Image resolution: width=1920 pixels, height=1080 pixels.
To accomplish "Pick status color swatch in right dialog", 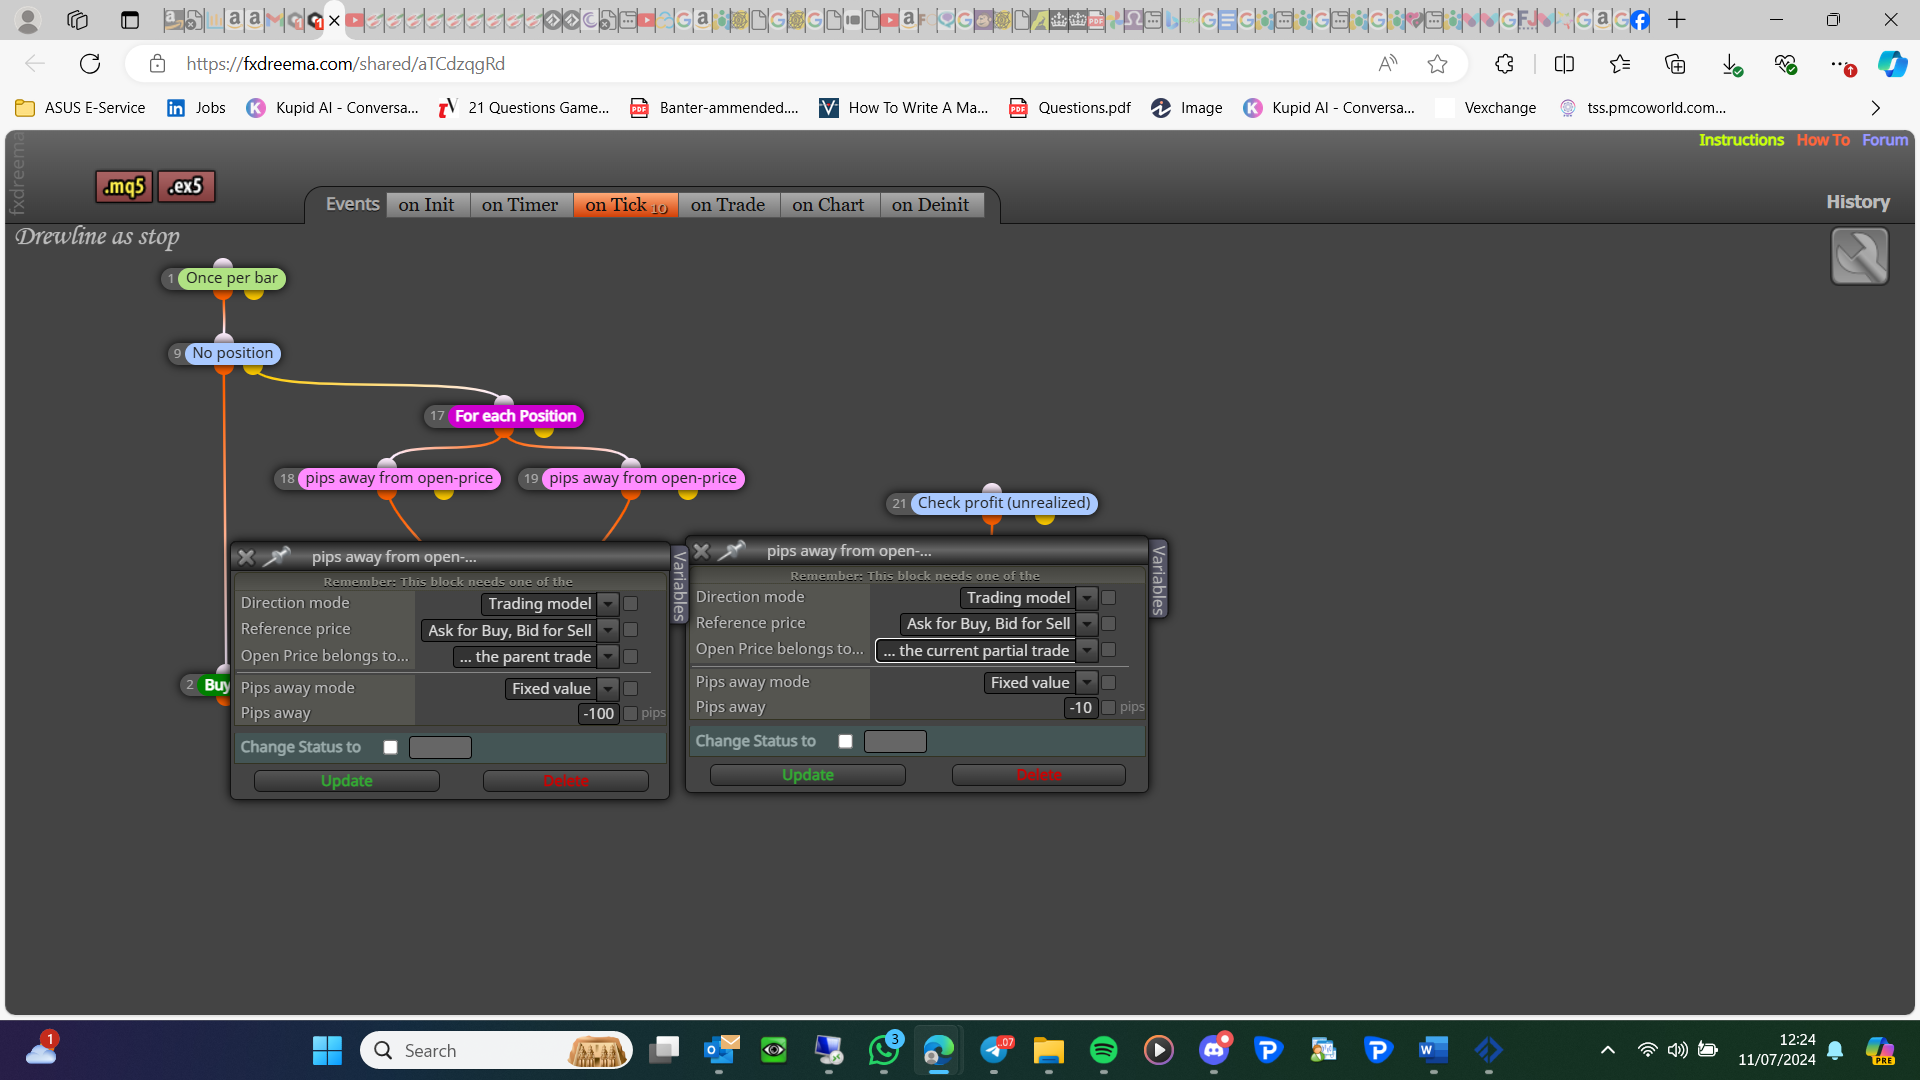I will click(895, 741).
